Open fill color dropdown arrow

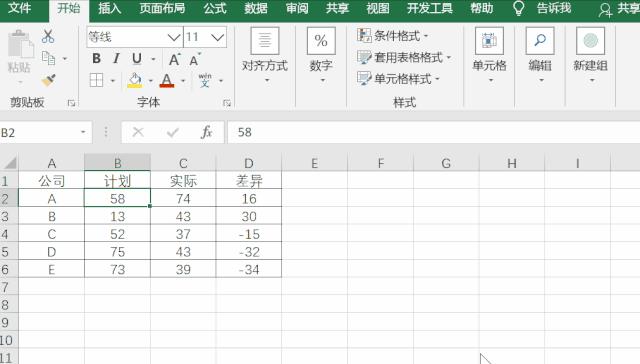150,81
